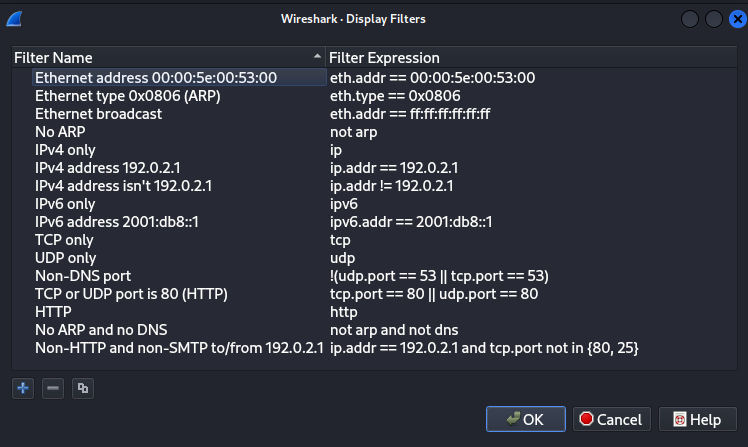Sort by the Filter Name column header
The image size is (748, 447).
pos(168,58)
